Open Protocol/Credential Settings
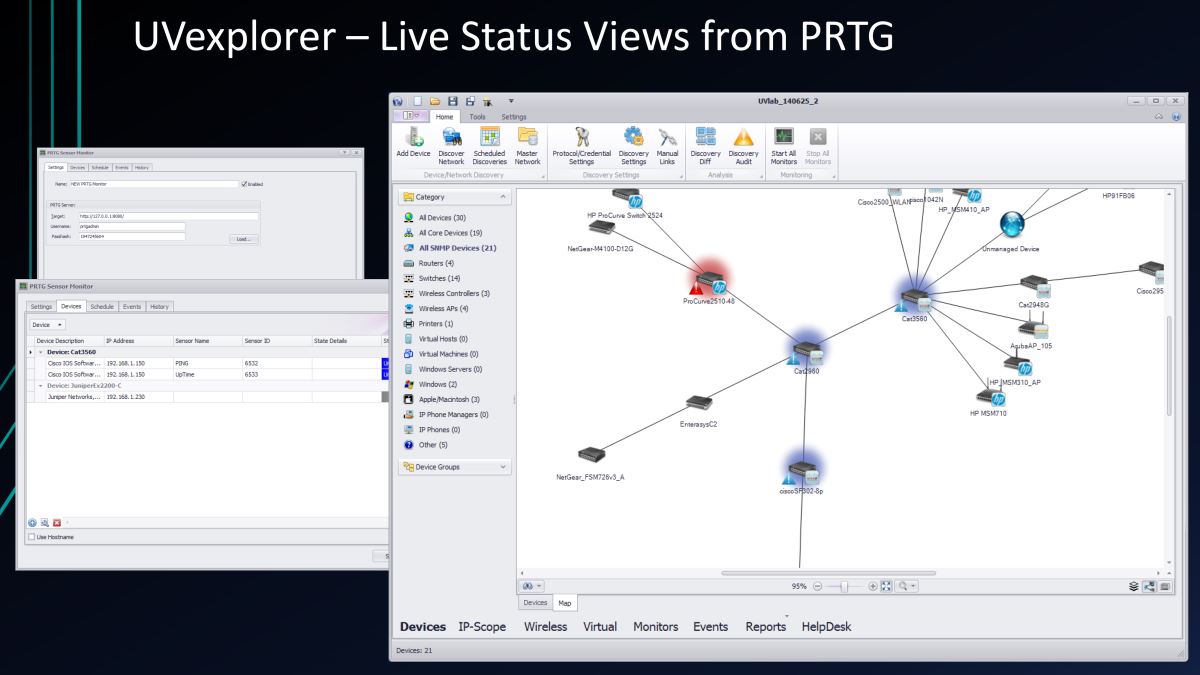Viewport: 1200px width, 675px height. pyautogui.click(x=581, y=145)
